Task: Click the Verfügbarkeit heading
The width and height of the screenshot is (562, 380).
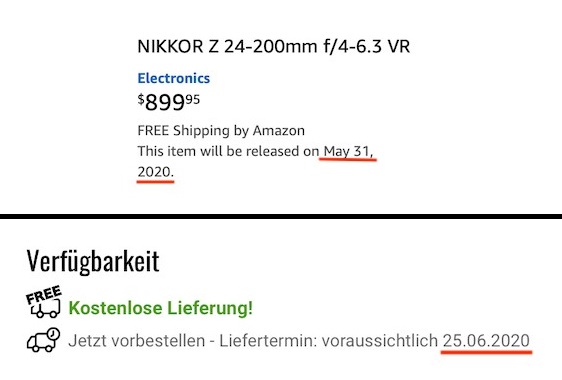Action: pyautogui.click(x=93, y=261)
